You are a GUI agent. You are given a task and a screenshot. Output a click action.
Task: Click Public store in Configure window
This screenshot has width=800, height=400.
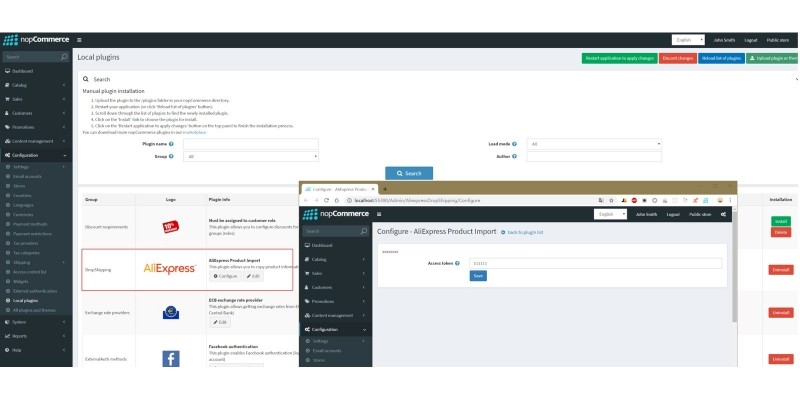[700, 214]
